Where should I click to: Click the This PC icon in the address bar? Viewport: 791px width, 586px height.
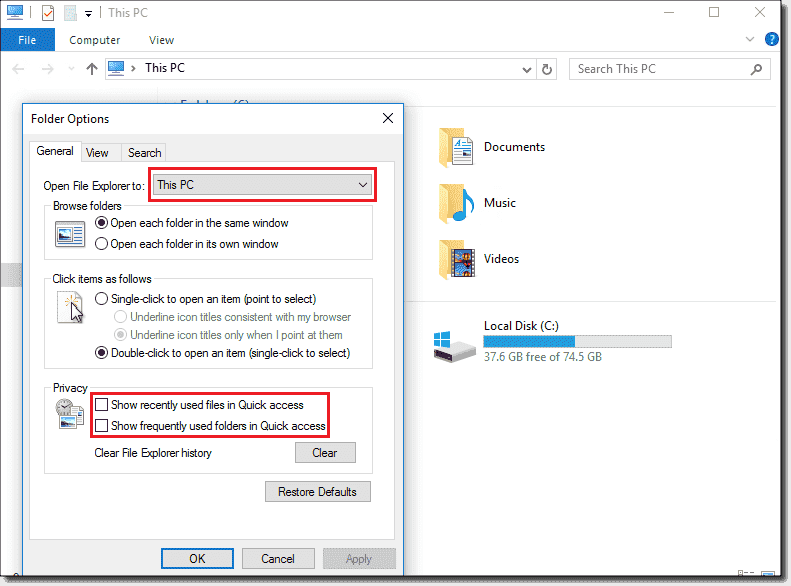pyautogui.click(x=116, y=68)
